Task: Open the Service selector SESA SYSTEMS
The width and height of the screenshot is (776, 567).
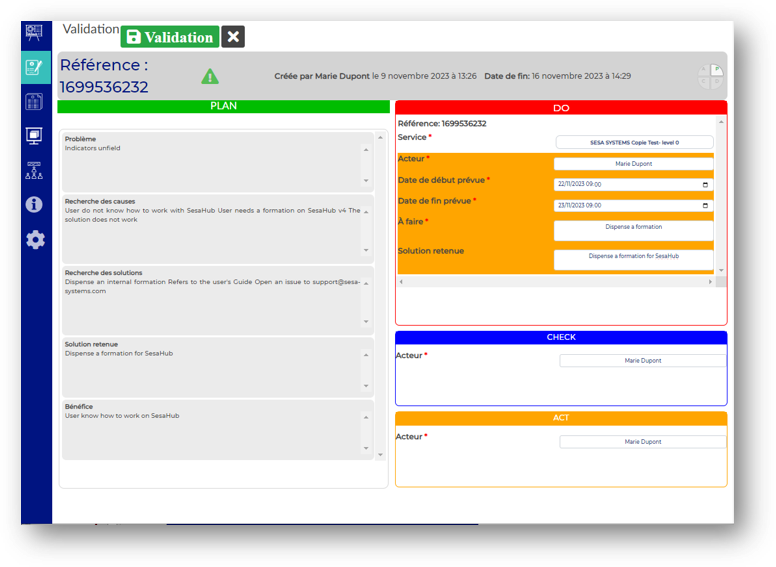Action: [634, 142]
